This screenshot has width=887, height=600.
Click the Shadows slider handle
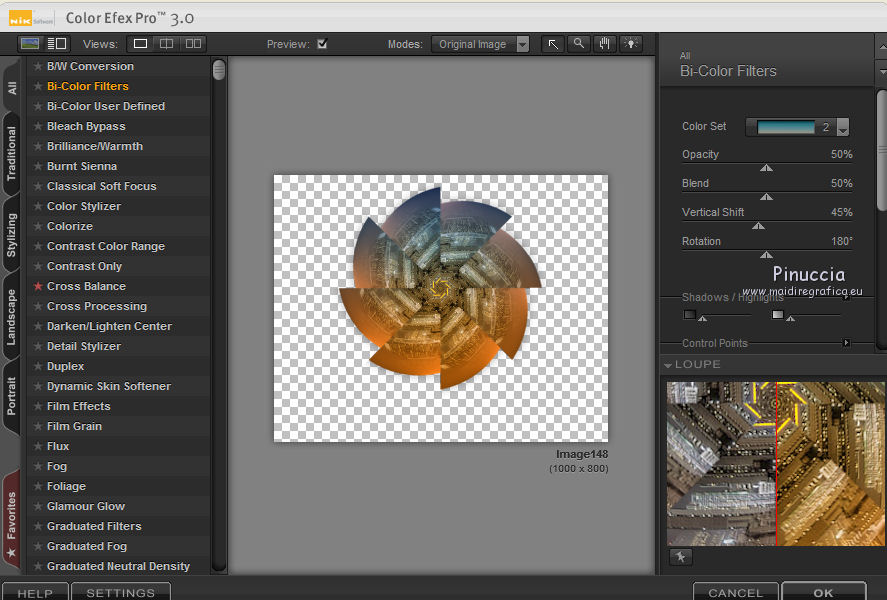703,319
